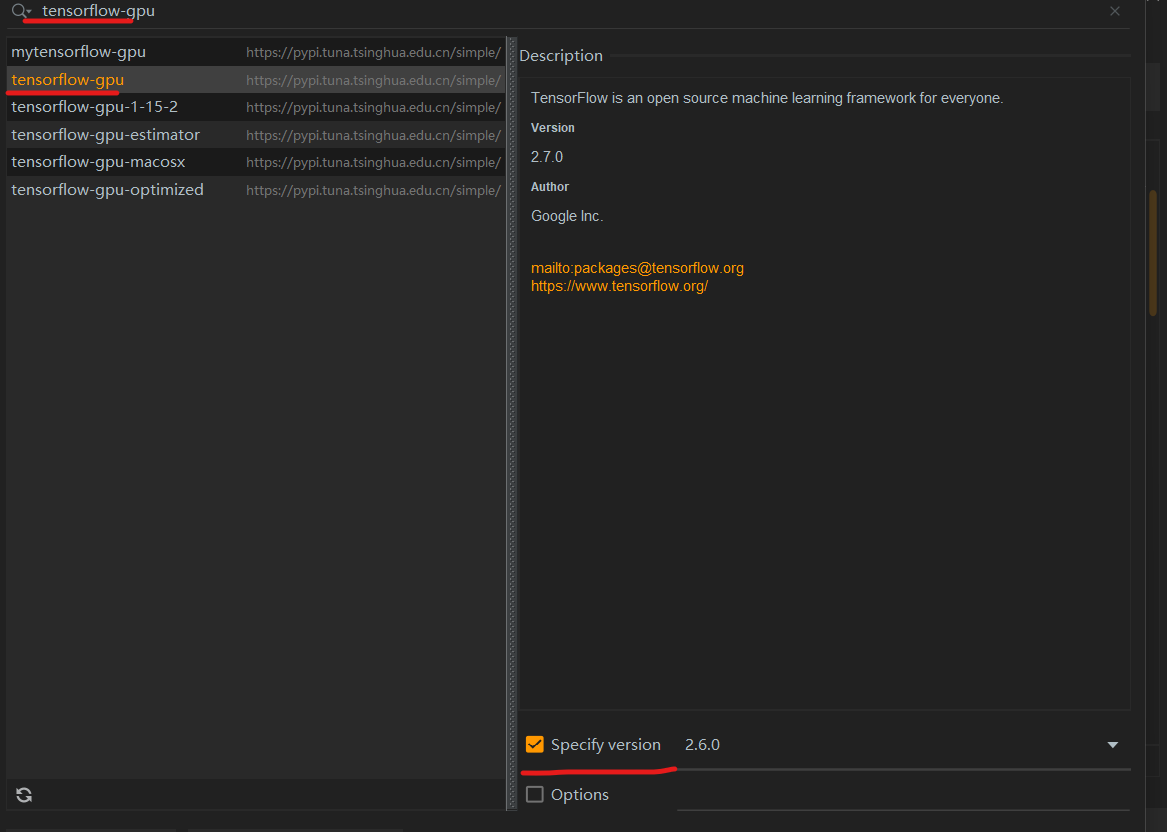Click the vertical scrollbar thumb at right edge

coord(1153,253)
